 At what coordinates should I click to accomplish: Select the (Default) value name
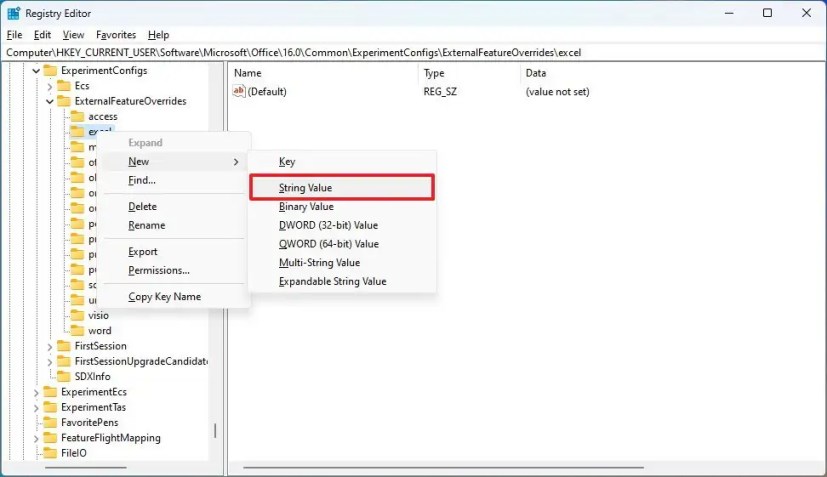267,92
